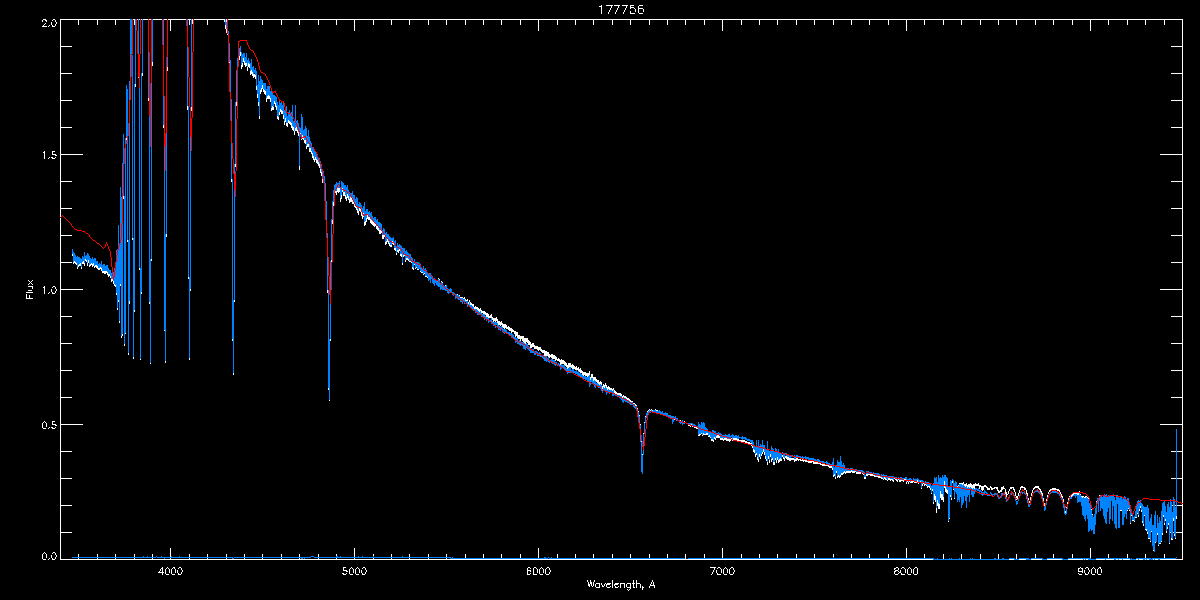Viewport: 1200px width, 600px height.
Task: Click the y-axis tick label 0.5
Action: click(x=48, y=424)
